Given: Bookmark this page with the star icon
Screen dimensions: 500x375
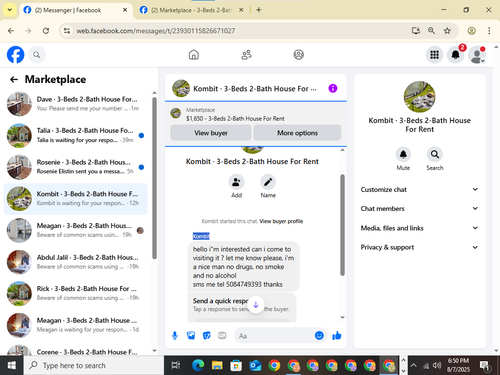Looking at the screenshot, I should [x=447, y=31].
